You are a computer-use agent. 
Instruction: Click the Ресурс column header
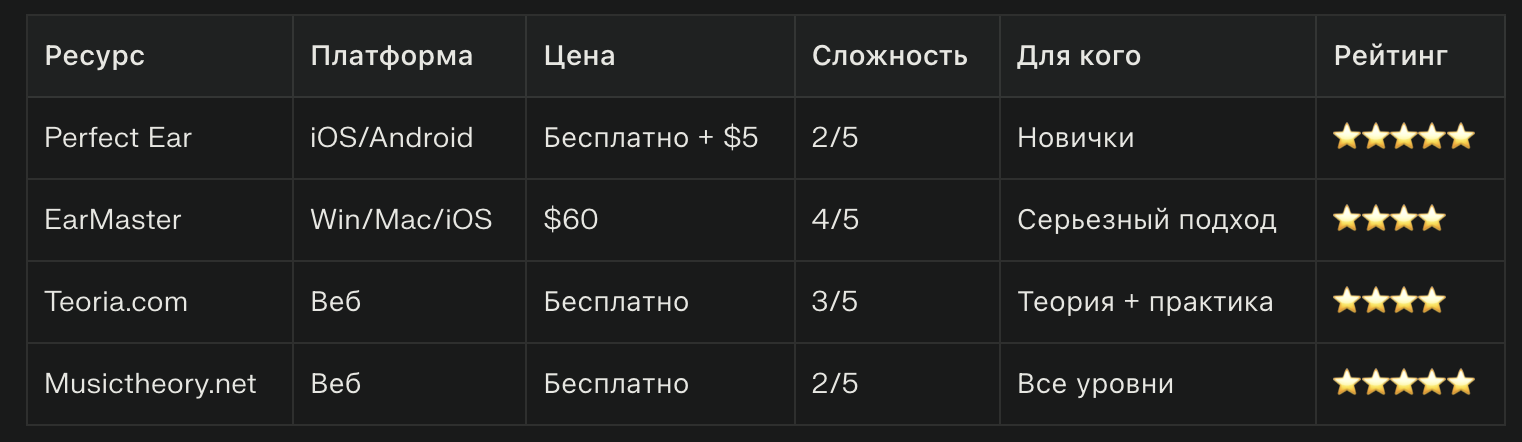[x=95, y=56]
